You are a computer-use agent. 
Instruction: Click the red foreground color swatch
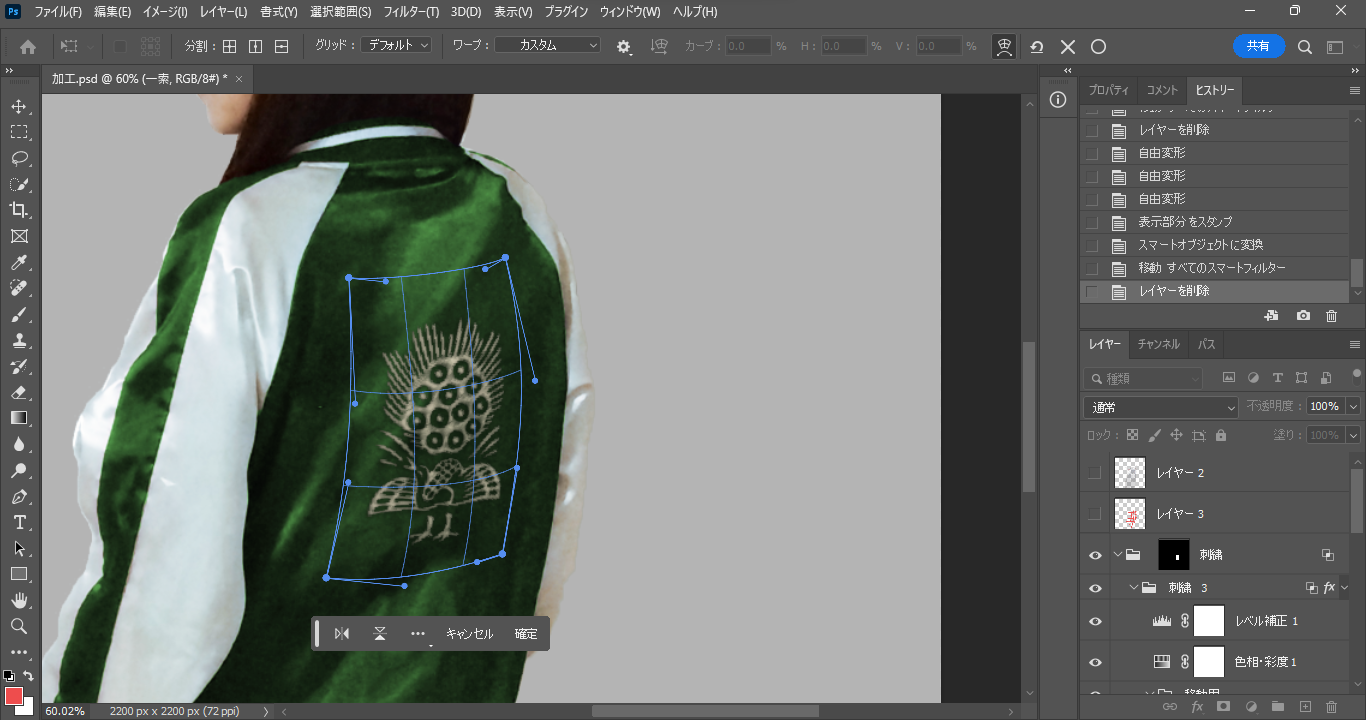coord(14,696)
